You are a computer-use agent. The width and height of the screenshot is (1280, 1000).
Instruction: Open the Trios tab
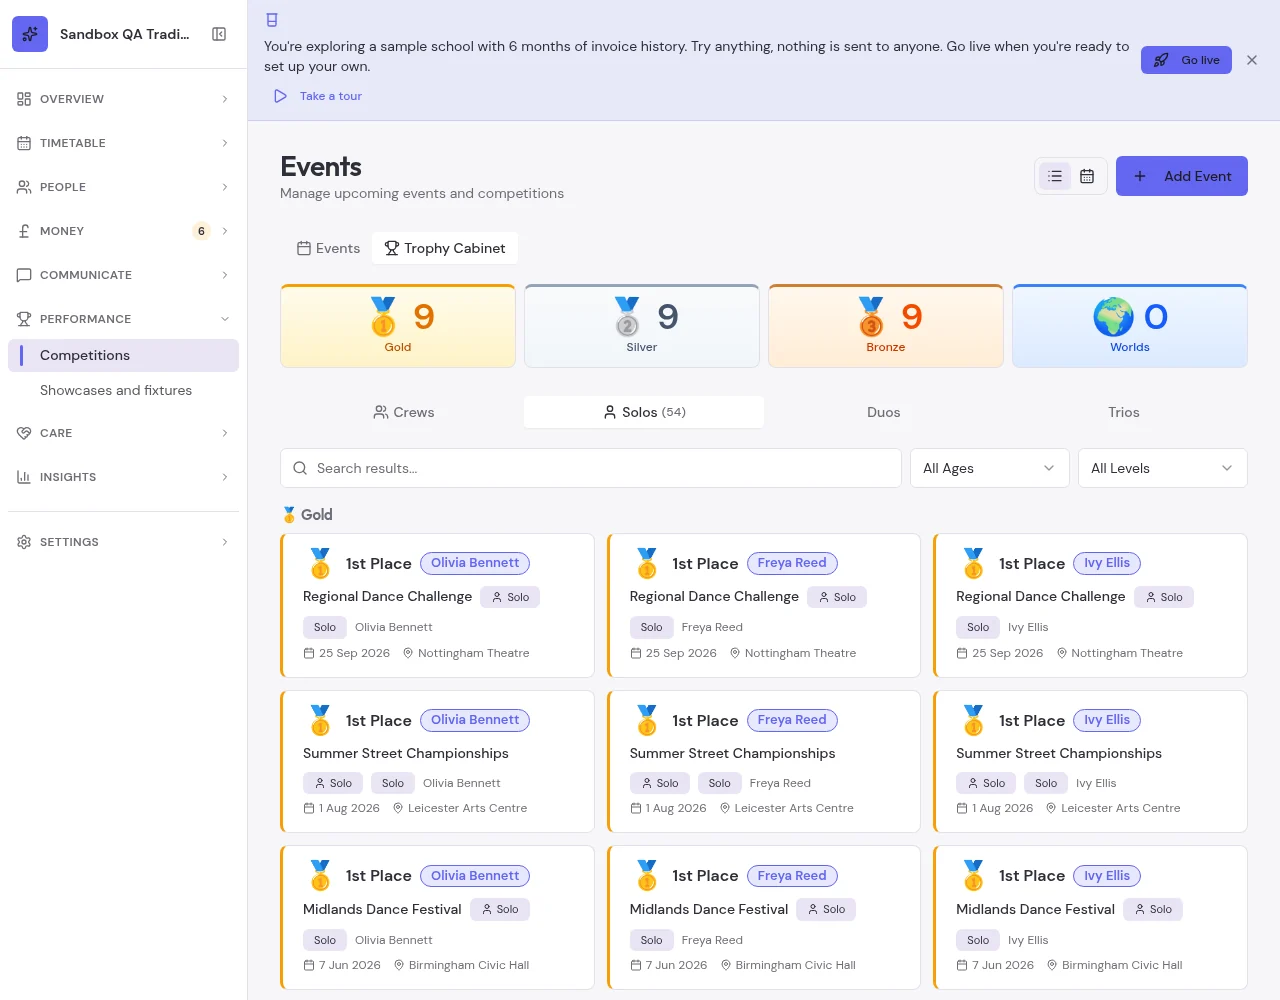pos(1124,412)
